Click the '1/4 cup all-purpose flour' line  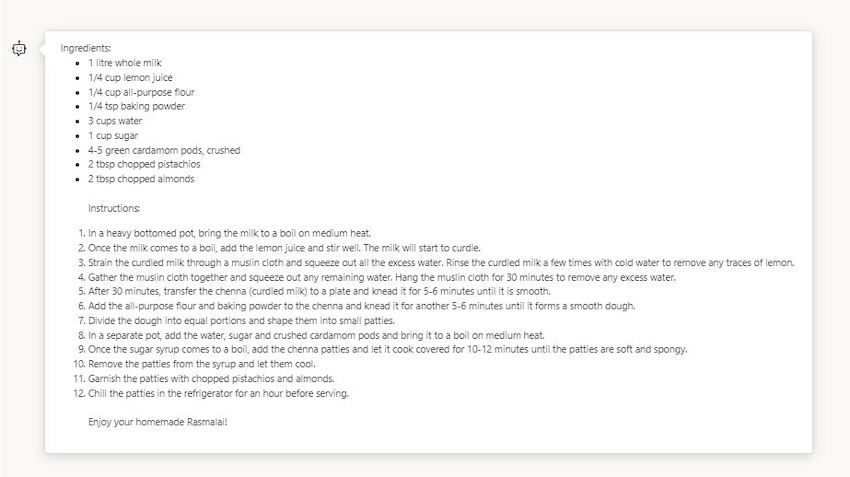click(x=141, y=92)
